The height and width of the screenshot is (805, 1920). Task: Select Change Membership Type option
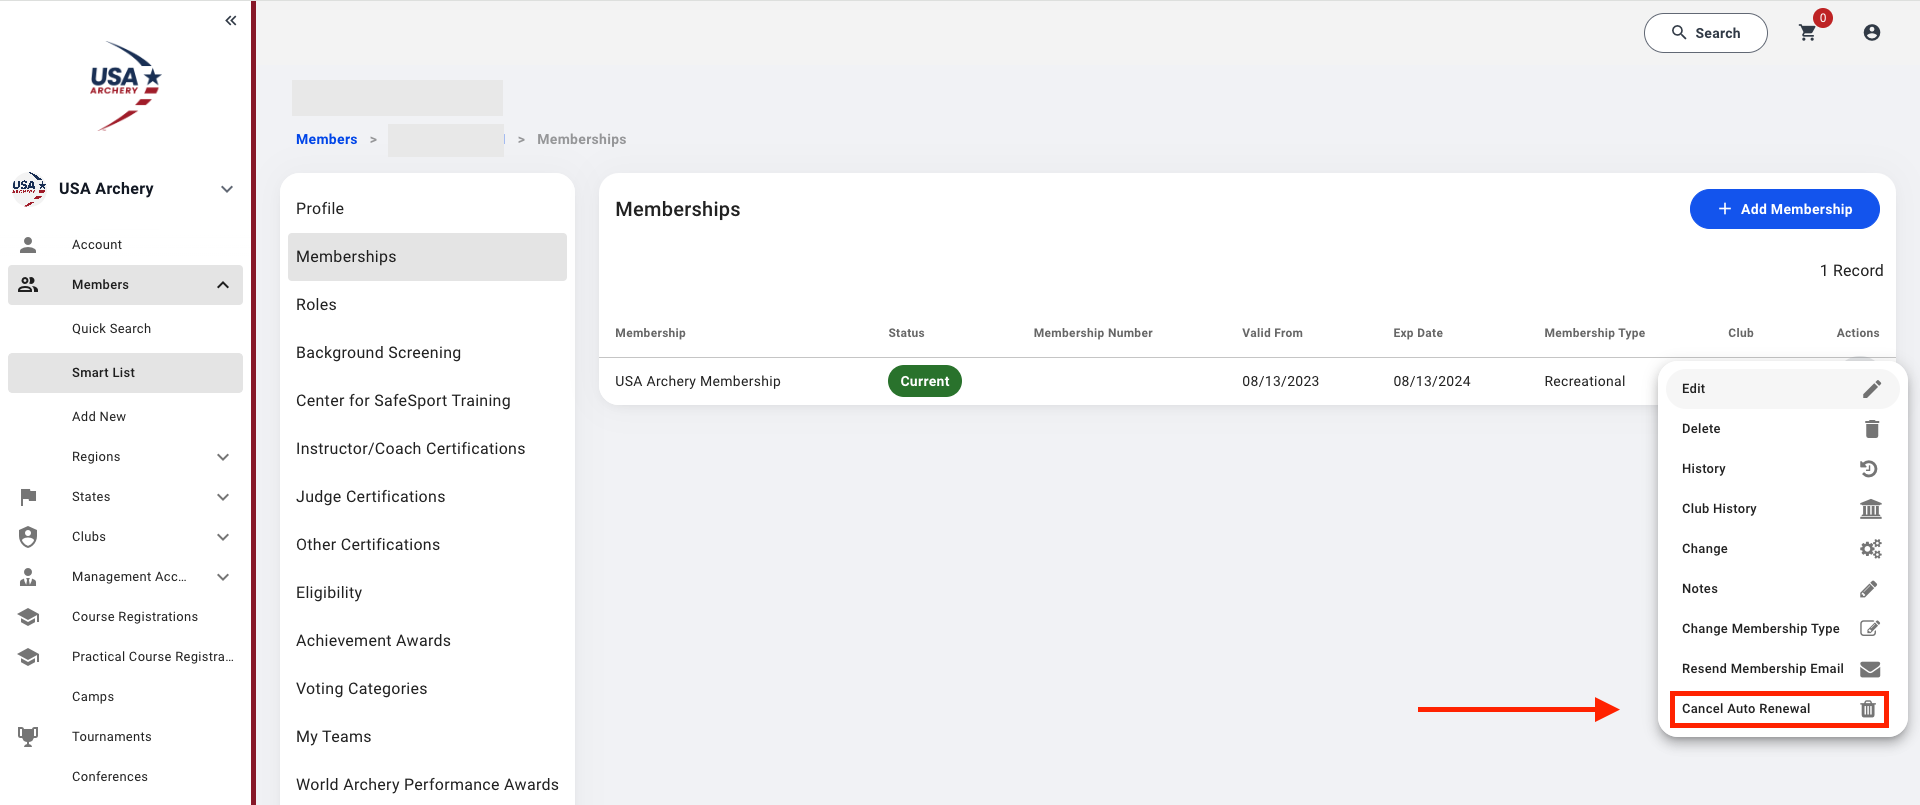[x=1783, y=629]
